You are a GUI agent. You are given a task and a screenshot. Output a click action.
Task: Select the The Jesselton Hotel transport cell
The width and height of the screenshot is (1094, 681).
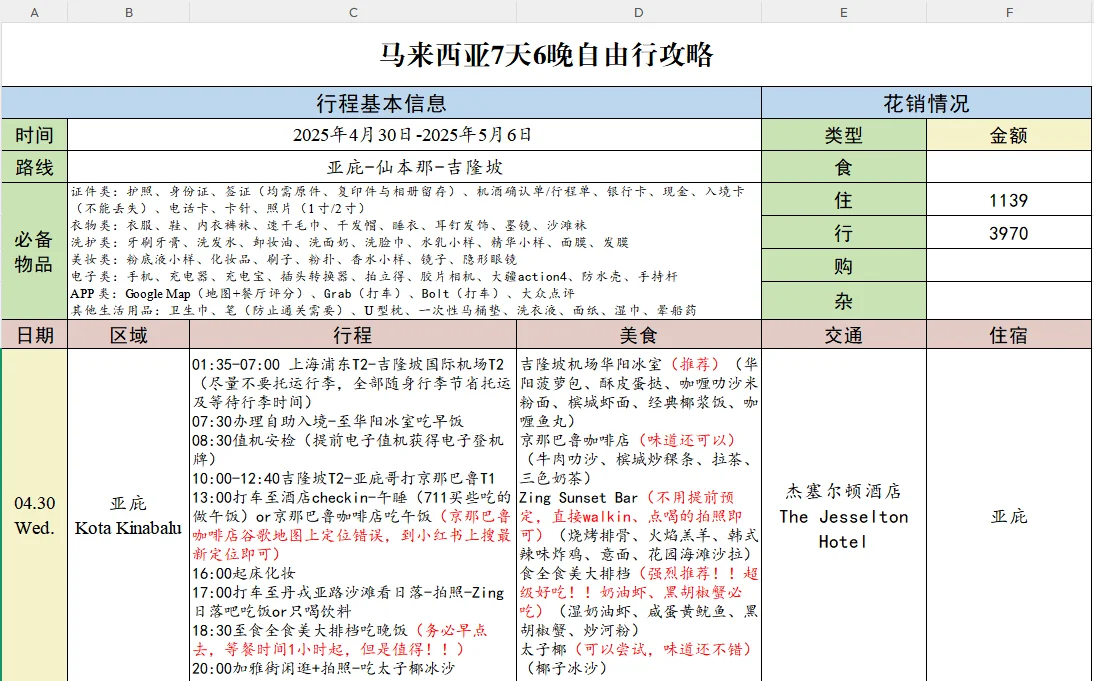click(845, 516)
